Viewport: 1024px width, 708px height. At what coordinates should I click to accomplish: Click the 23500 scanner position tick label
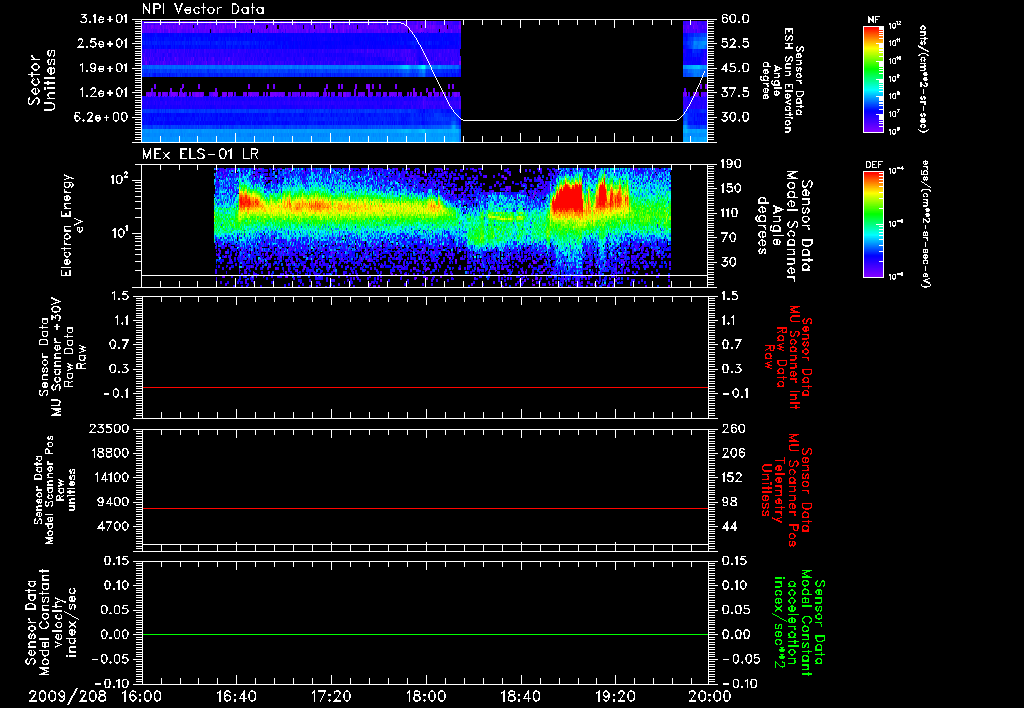tap(110, 429)
